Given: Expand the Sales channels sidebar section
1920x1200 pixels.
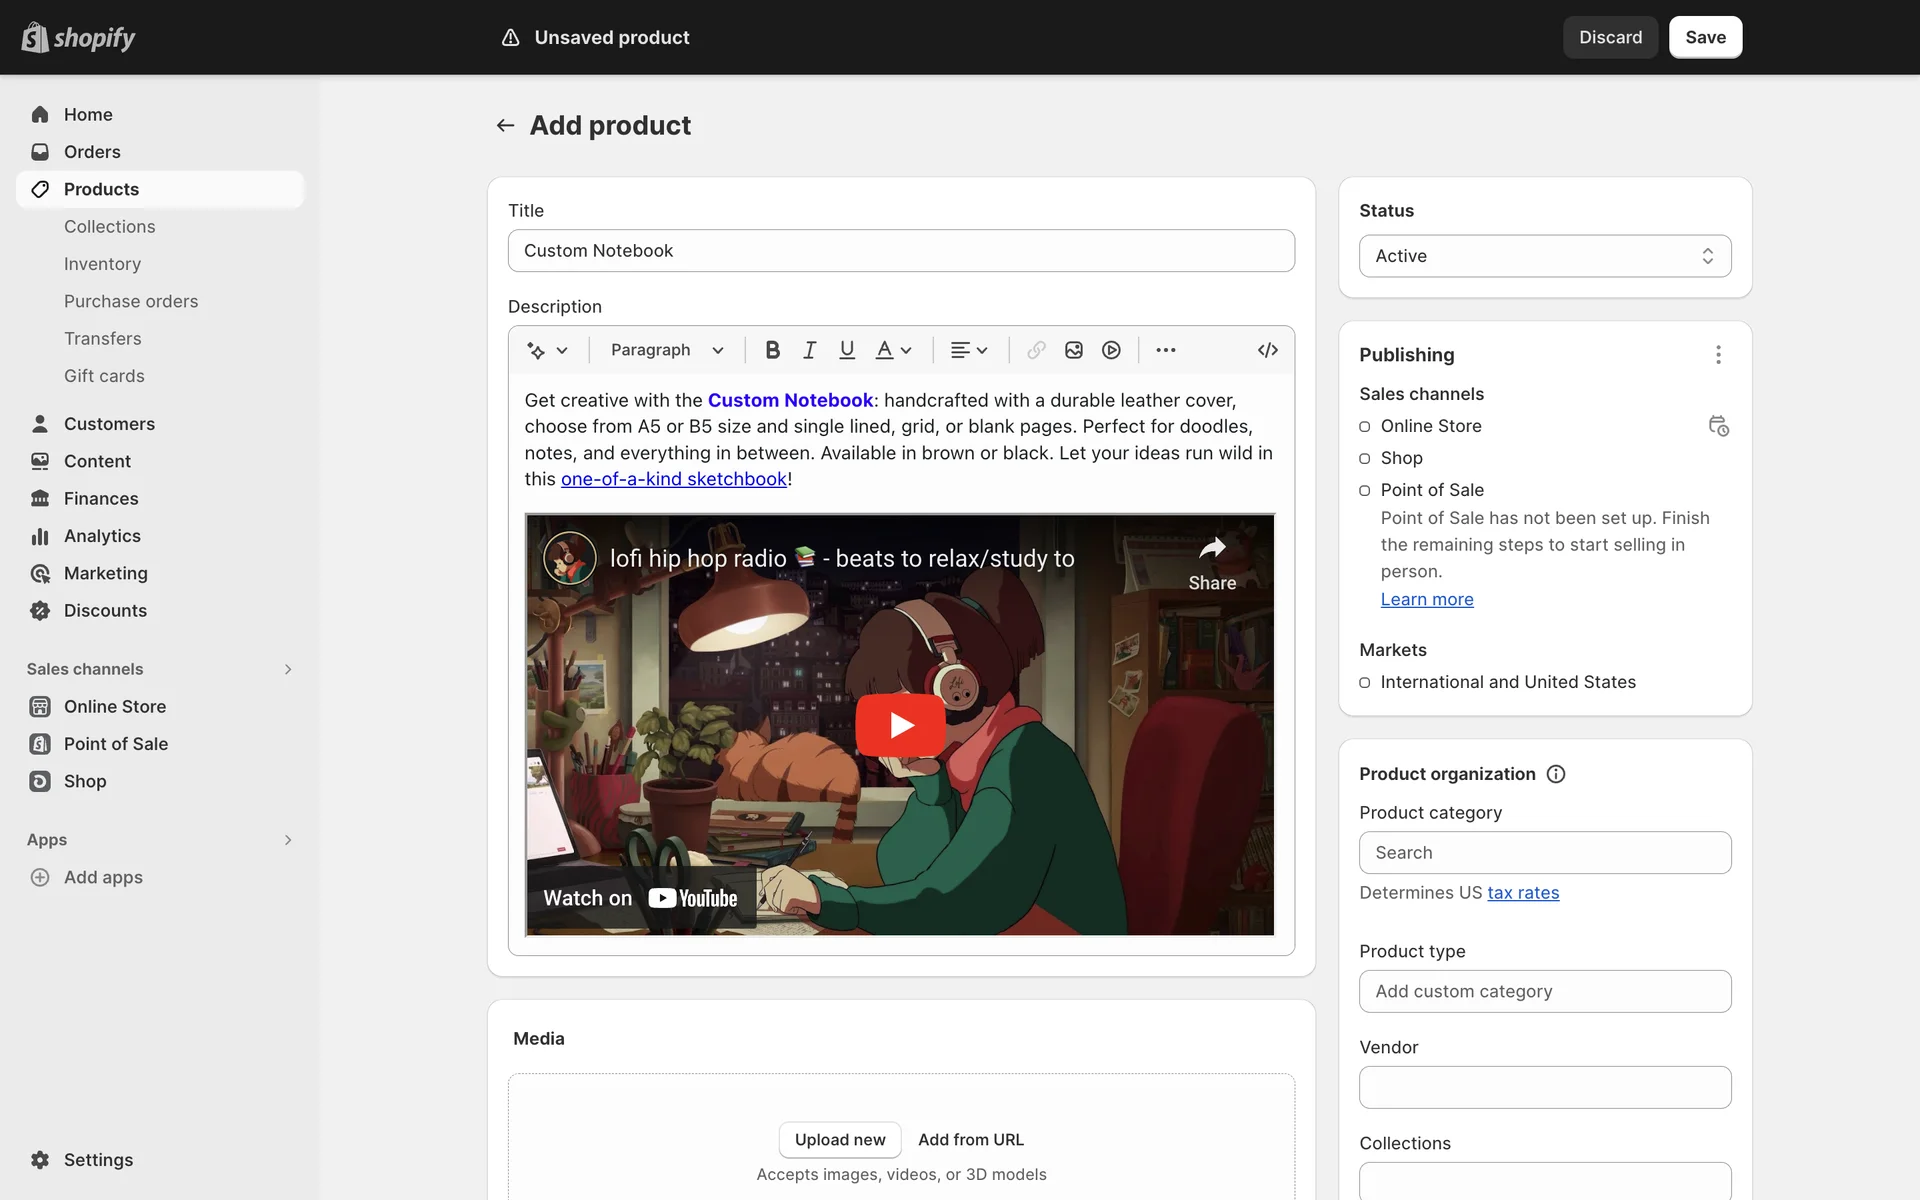Looking at the screenshot, I should pos(287,669).
